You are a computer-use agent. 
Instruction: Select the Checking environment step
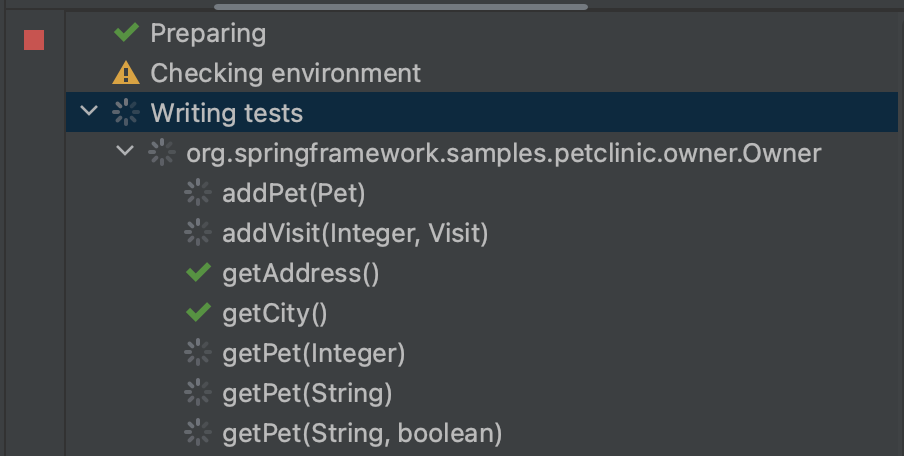[x=285, y=73]
